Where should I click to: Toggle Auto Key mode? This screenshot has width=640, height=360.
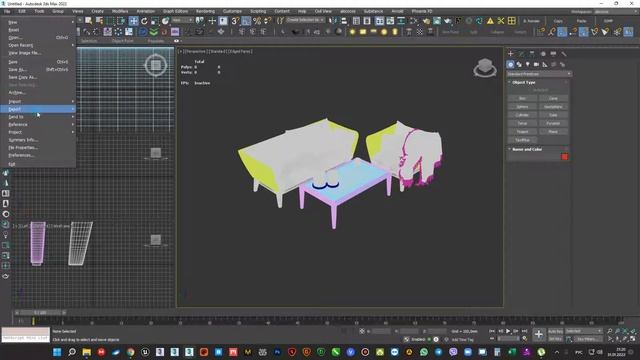555,331
